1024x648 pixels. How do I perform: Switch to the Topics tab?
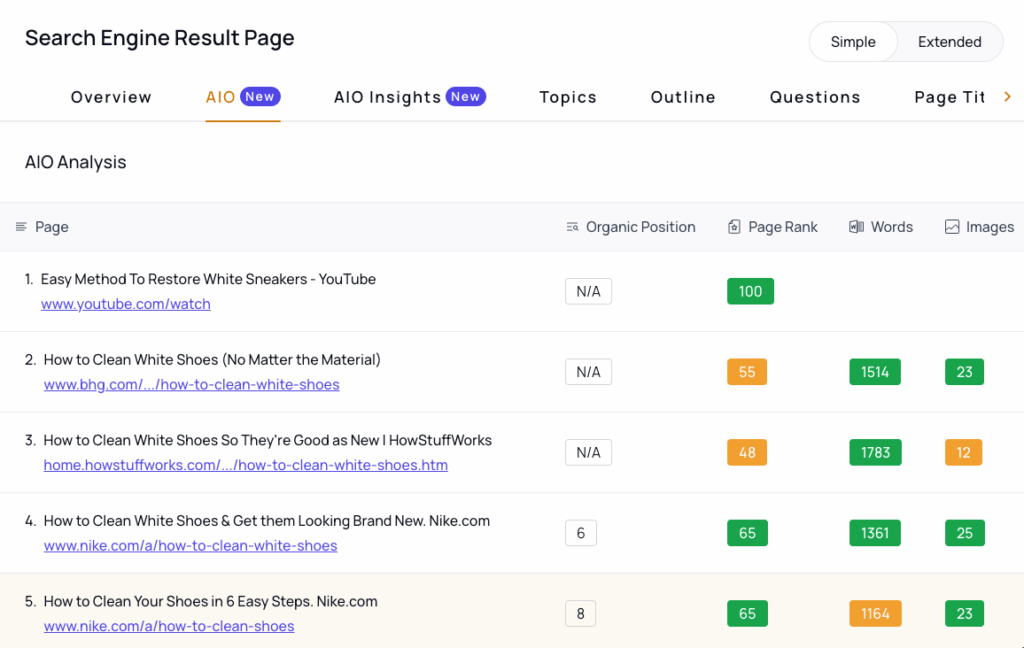coord(568,97)
